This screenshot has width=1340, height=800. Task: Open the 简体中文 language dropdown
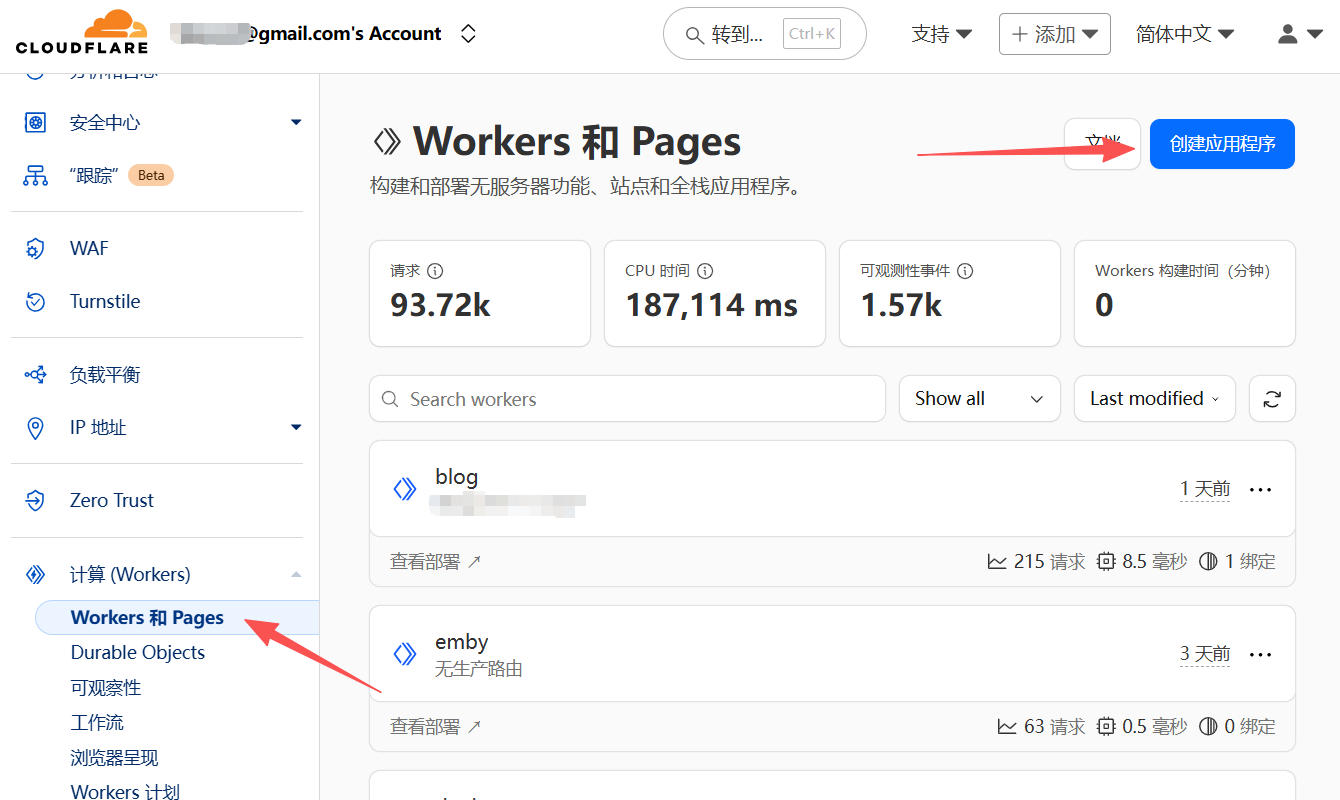point(1184,34)
